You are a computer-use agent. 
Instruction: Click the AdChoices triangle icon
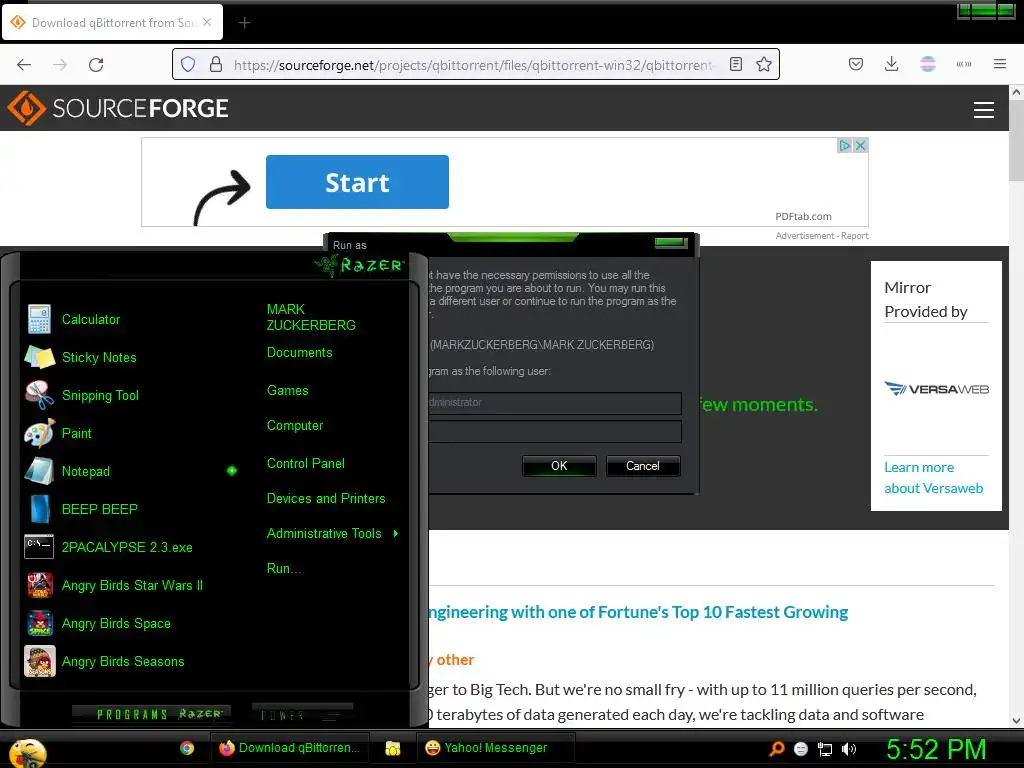coord(844,145)
